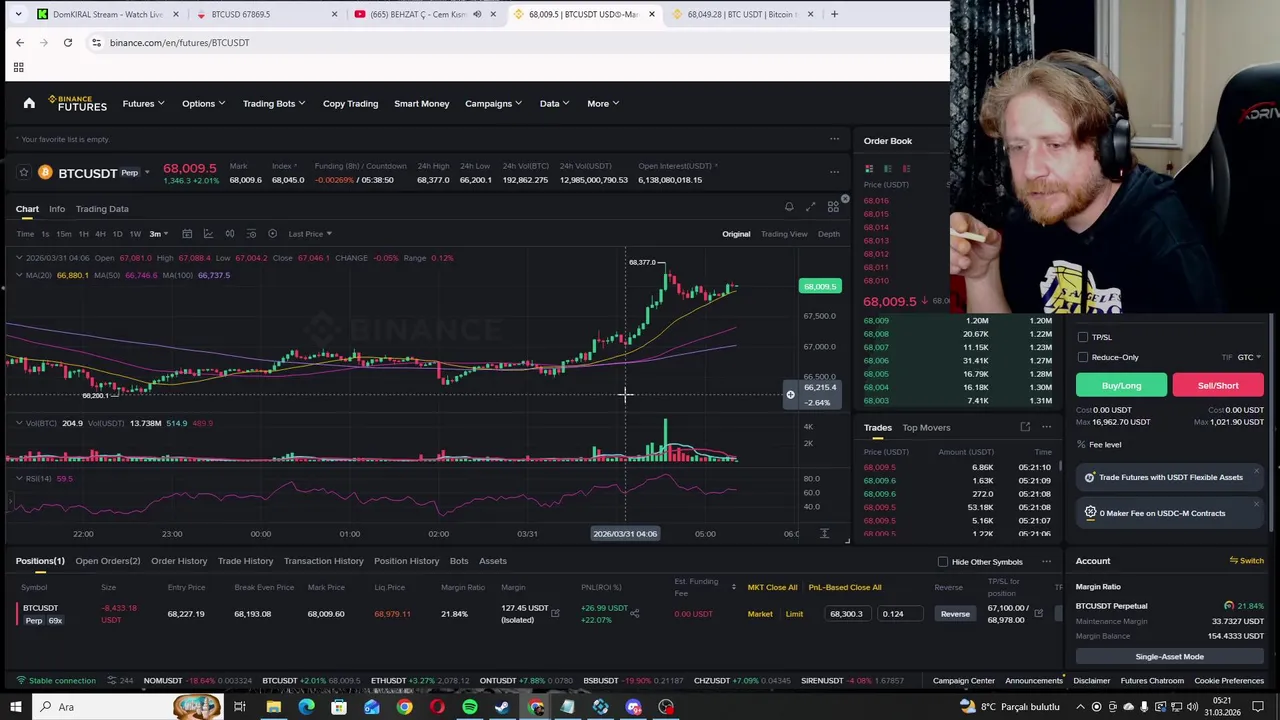Viewport: 1280px width, 720px height.
Task: Show asks-only order book view
Action: (x=906, y=169)
